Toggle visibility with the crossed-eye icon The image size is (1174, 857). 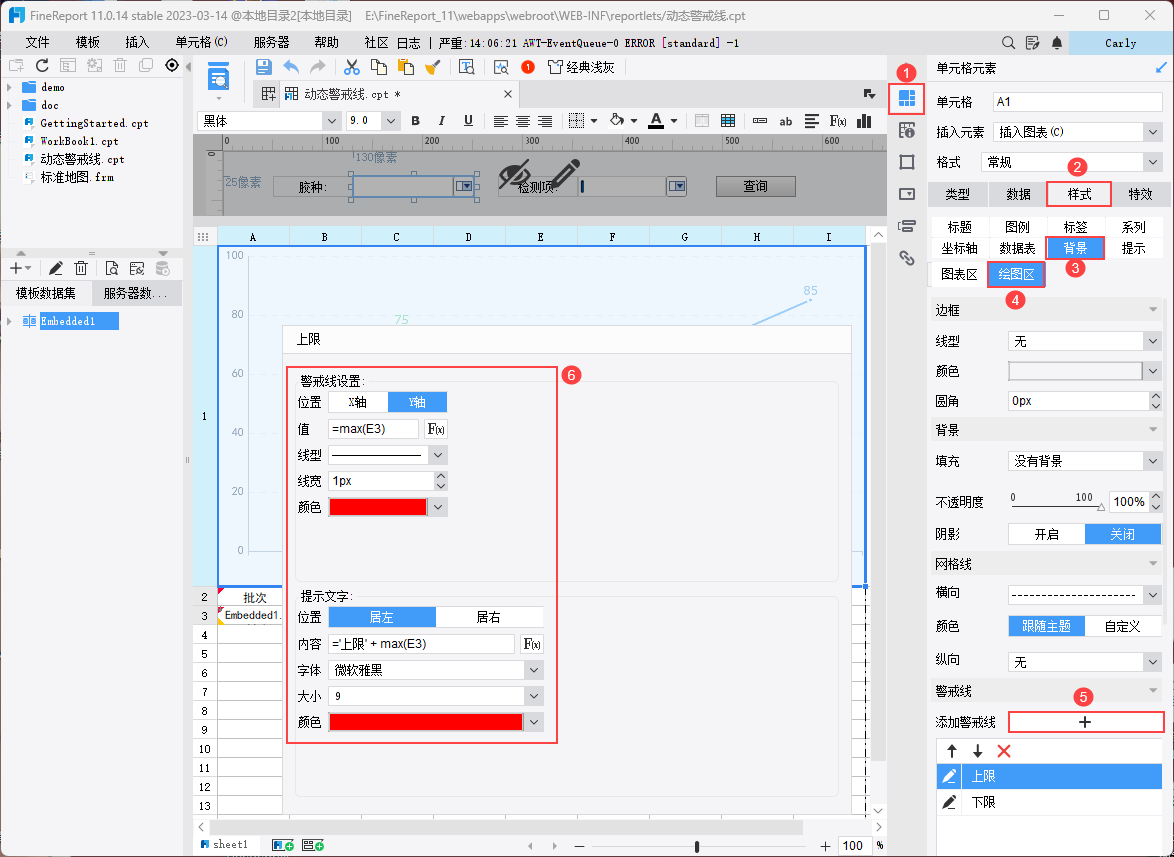pyautogui.click(x=514, y=174)
